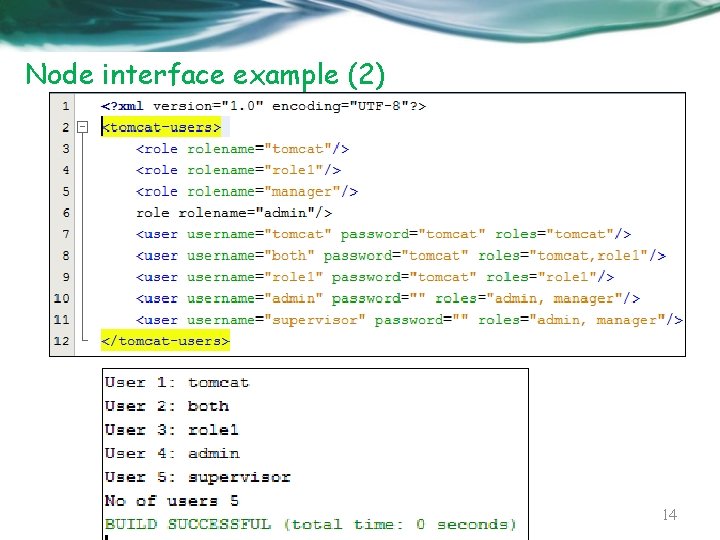Click the user line with username="admin"

point(388,298)
